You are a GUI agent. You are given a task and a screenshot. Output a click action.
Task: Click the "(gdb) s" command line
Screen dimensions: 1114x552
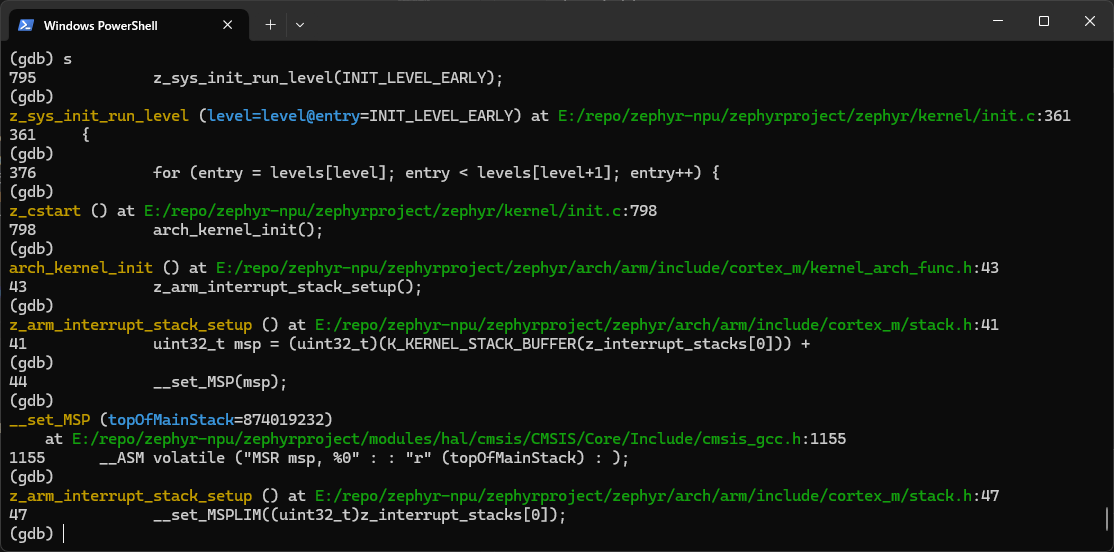point(40,59)
